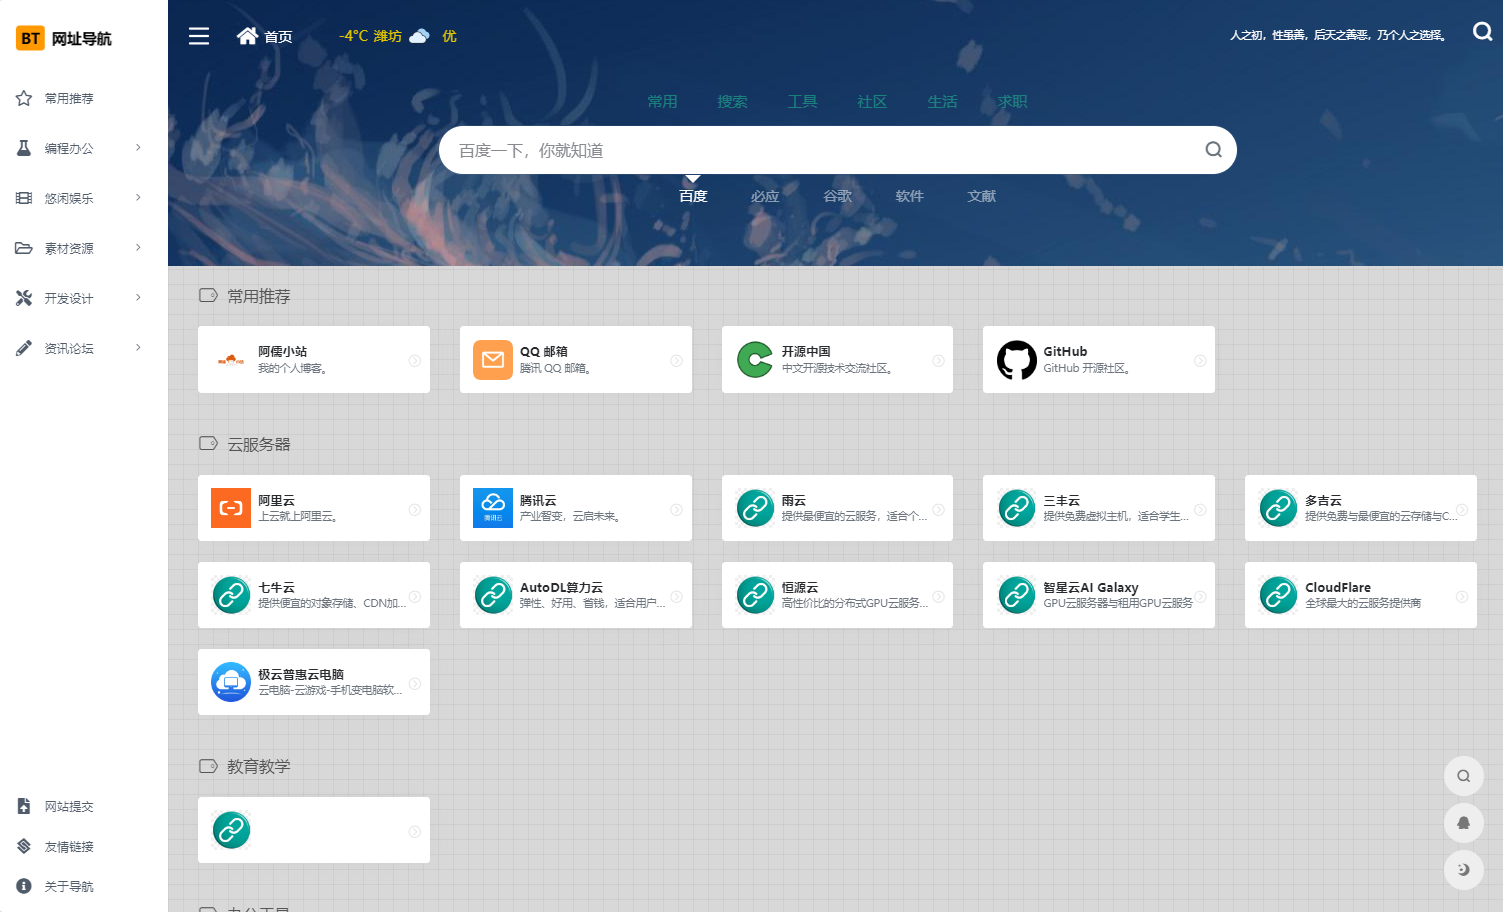The height and width of the screenshot is (912, 1503).
Task: Click the weather text -4°C 潍坊
Action: coord(370,36)
